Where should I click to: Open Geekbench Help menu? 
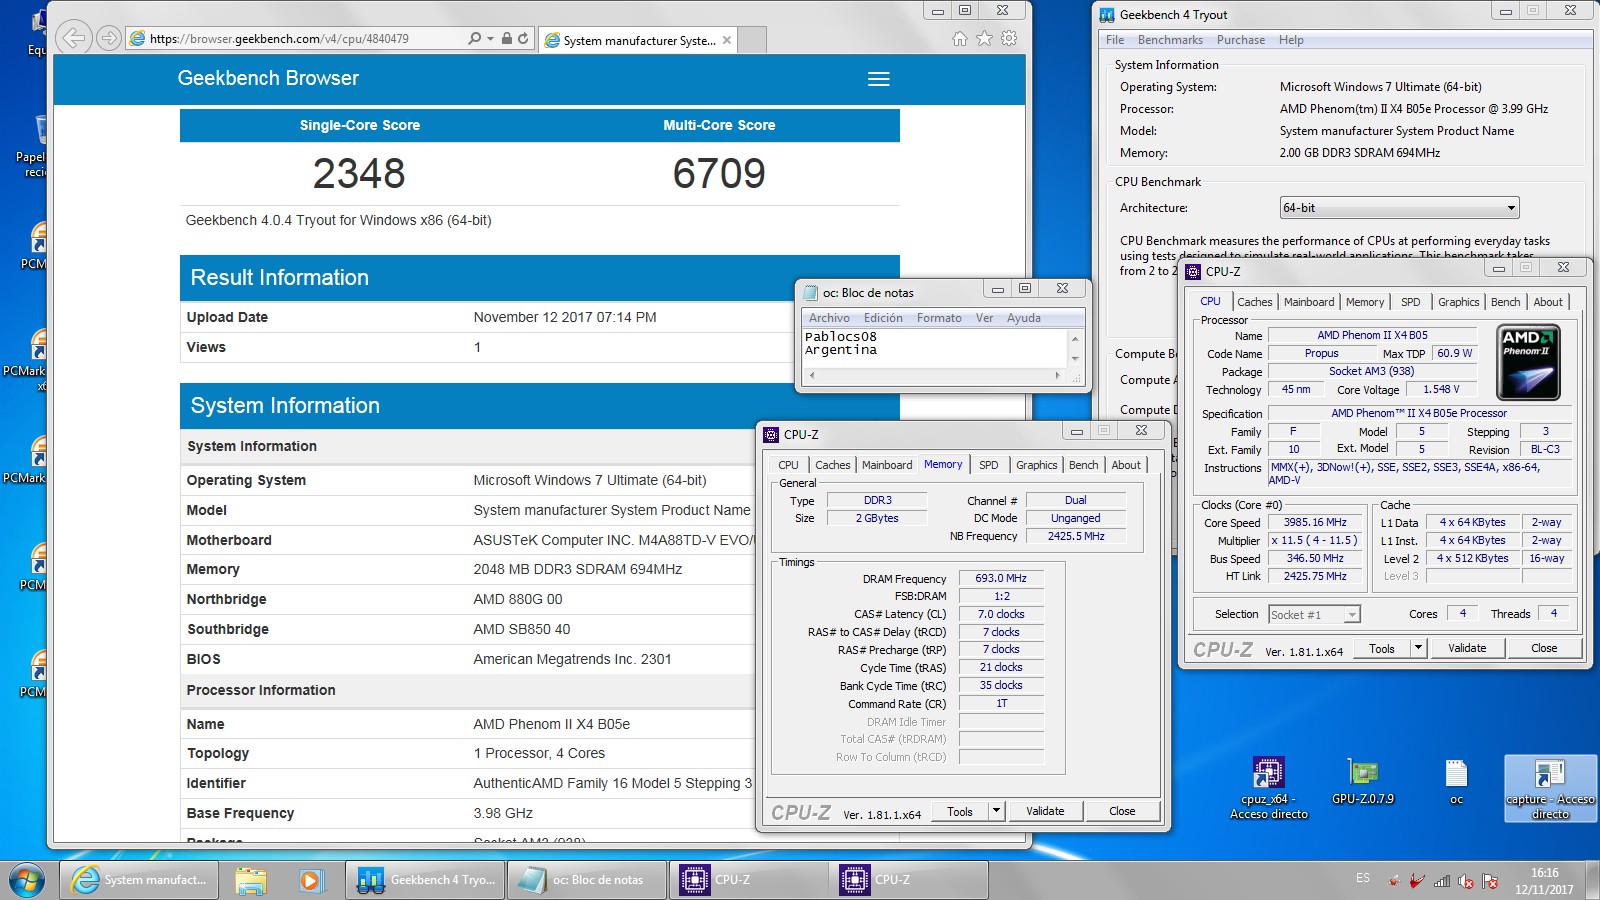coord(1291,40)
